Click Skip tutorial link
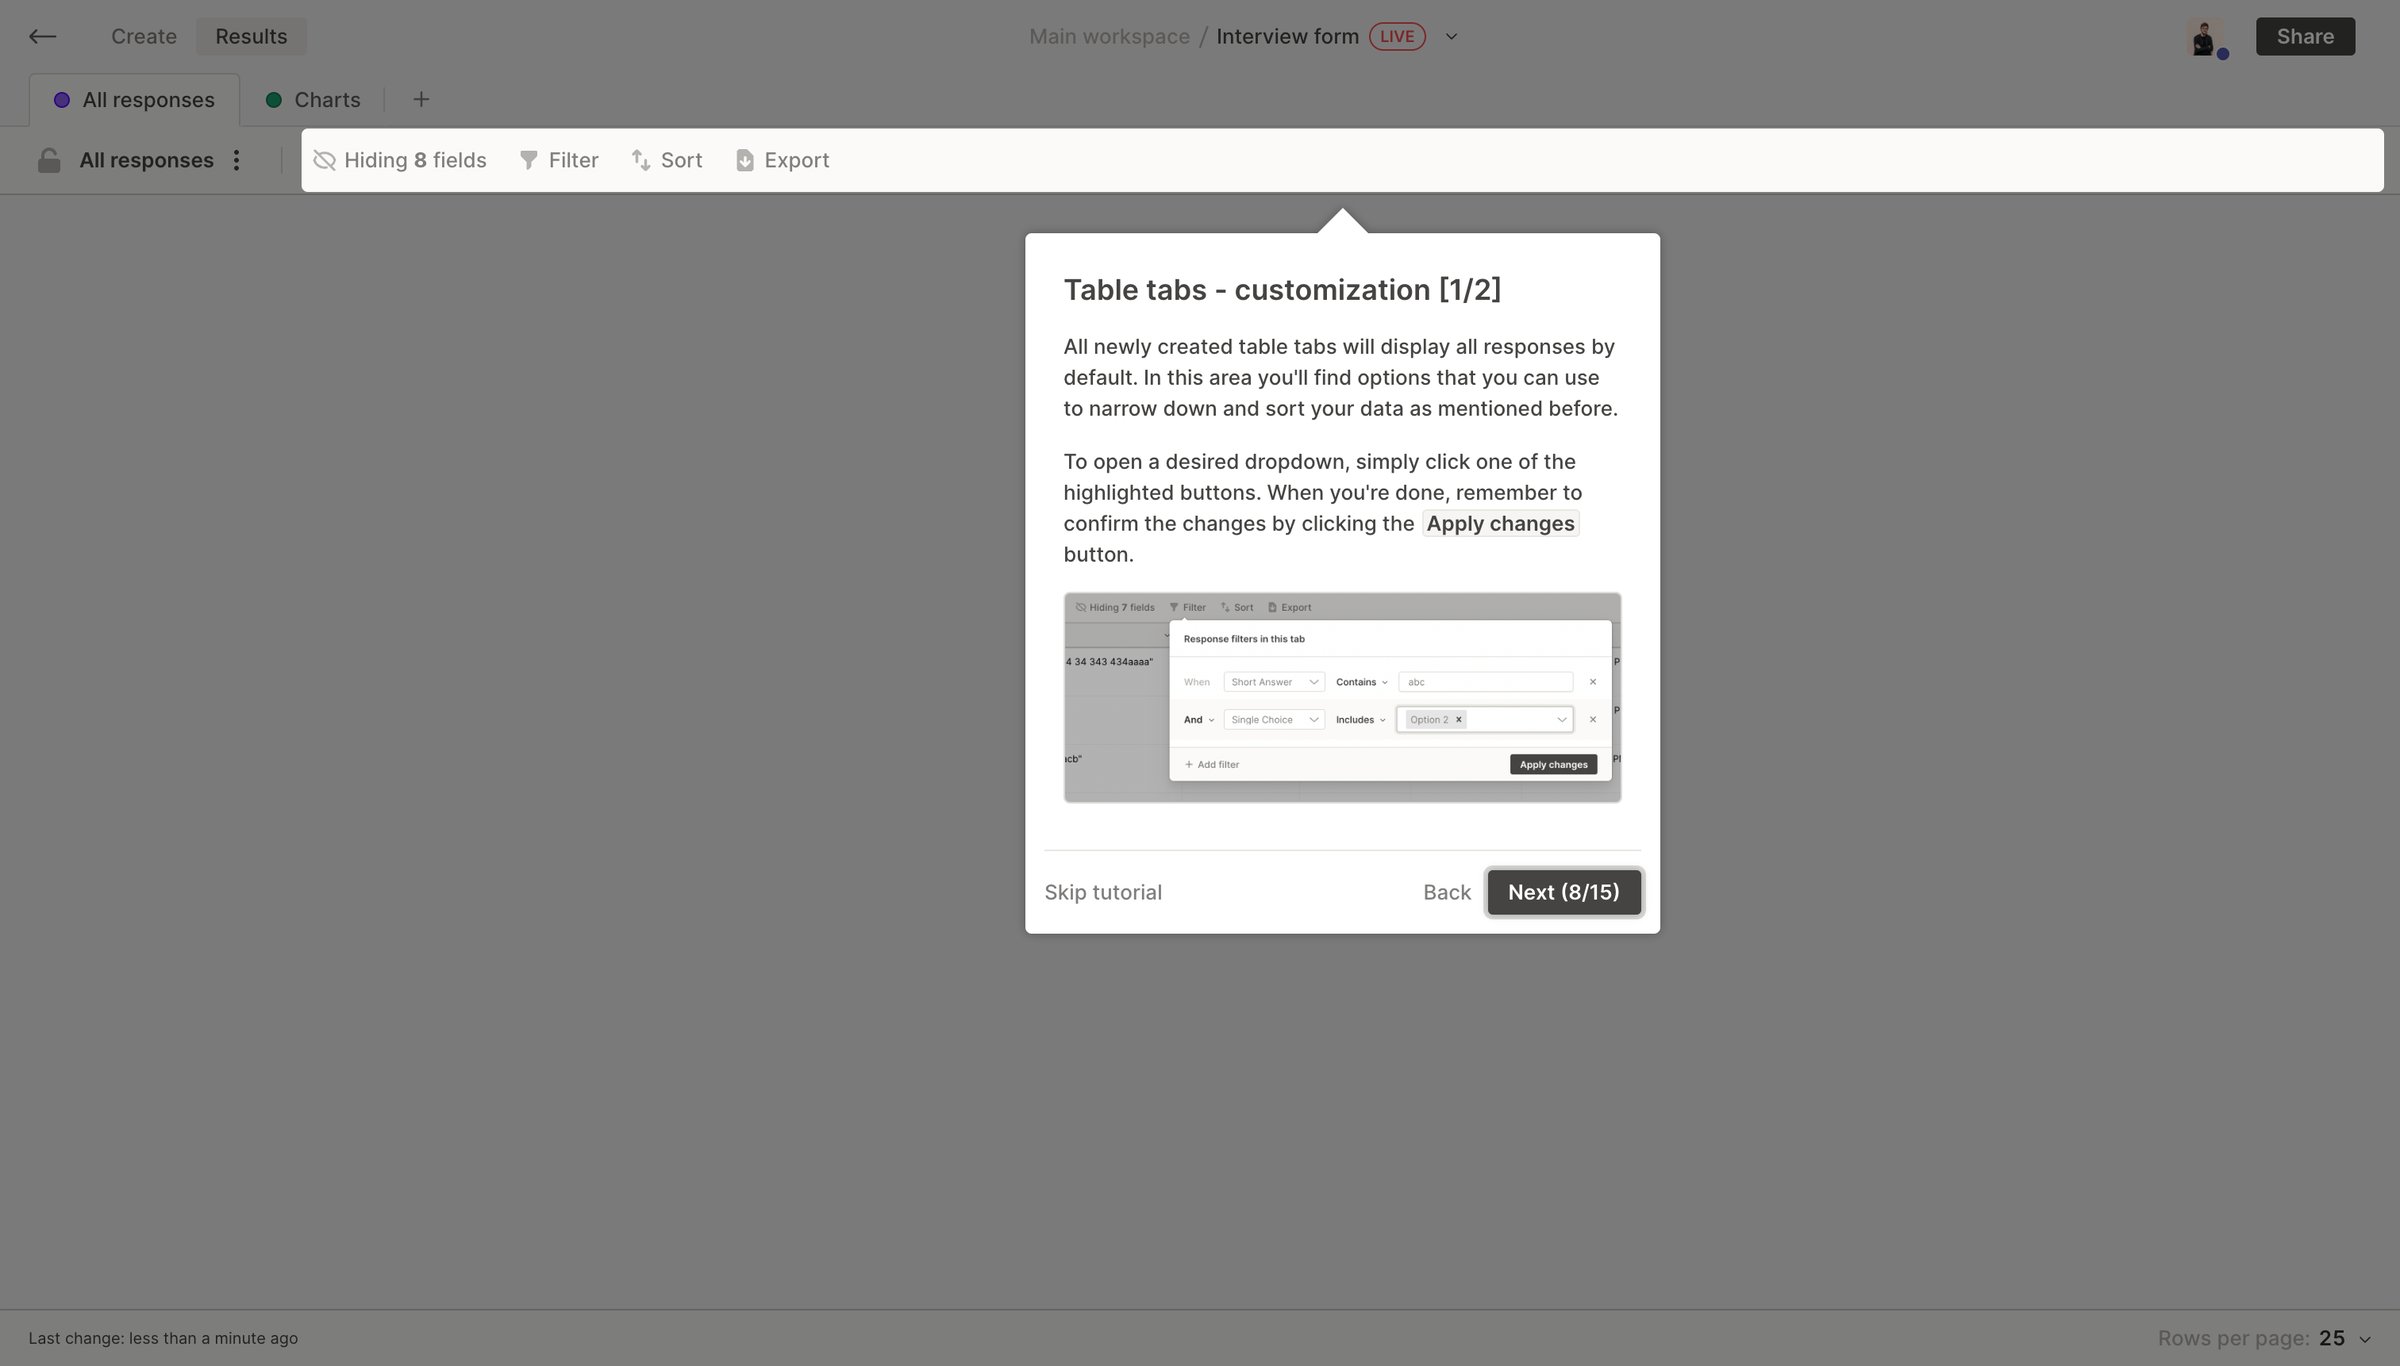Viewport: 2400px width, 1366px height. [1103, 892]
